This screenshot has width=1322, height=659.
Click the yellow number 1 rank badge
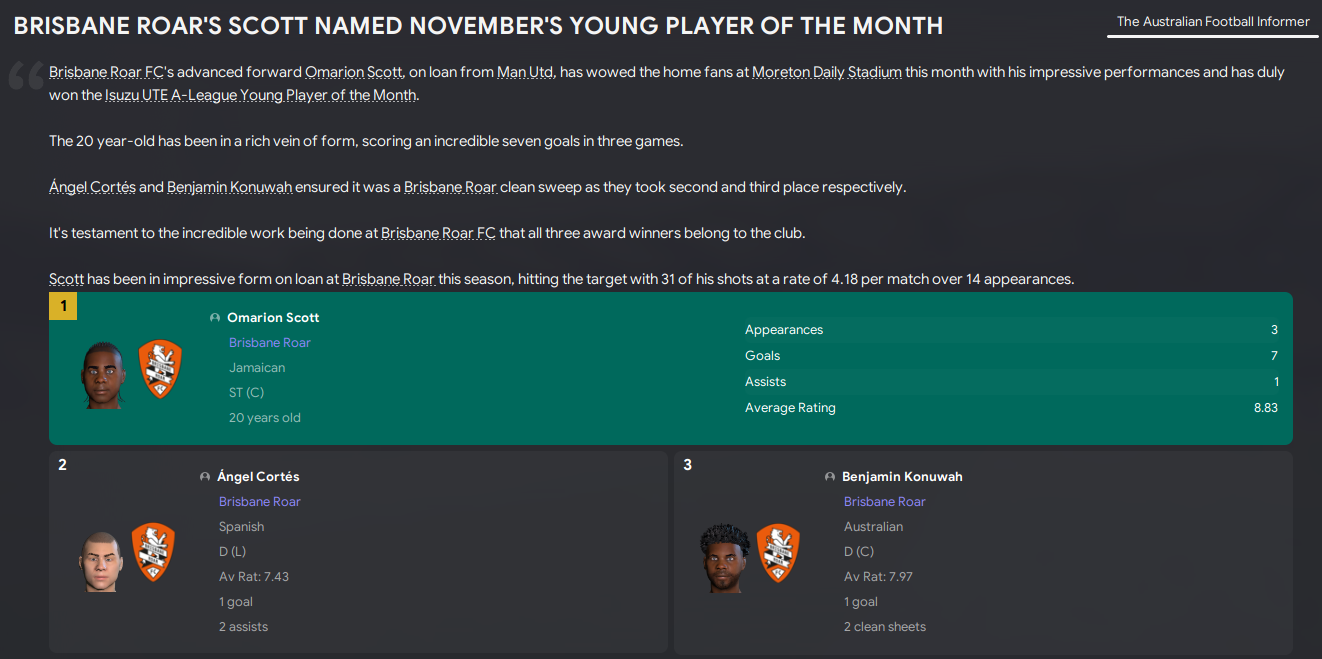coord(63,306)
